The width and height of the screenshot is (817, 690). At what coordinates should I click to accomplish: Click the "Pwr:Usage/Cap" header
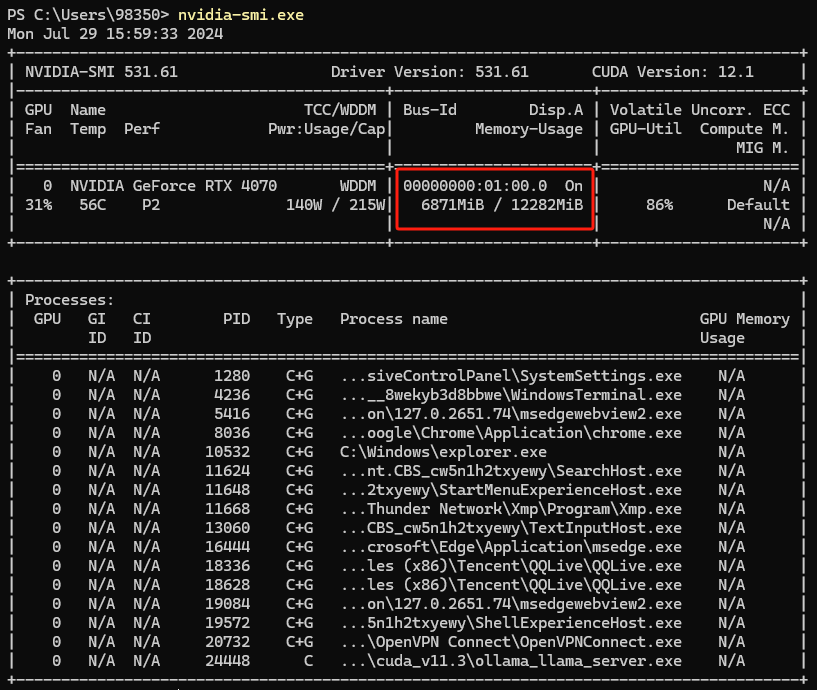tap(327, 129)
